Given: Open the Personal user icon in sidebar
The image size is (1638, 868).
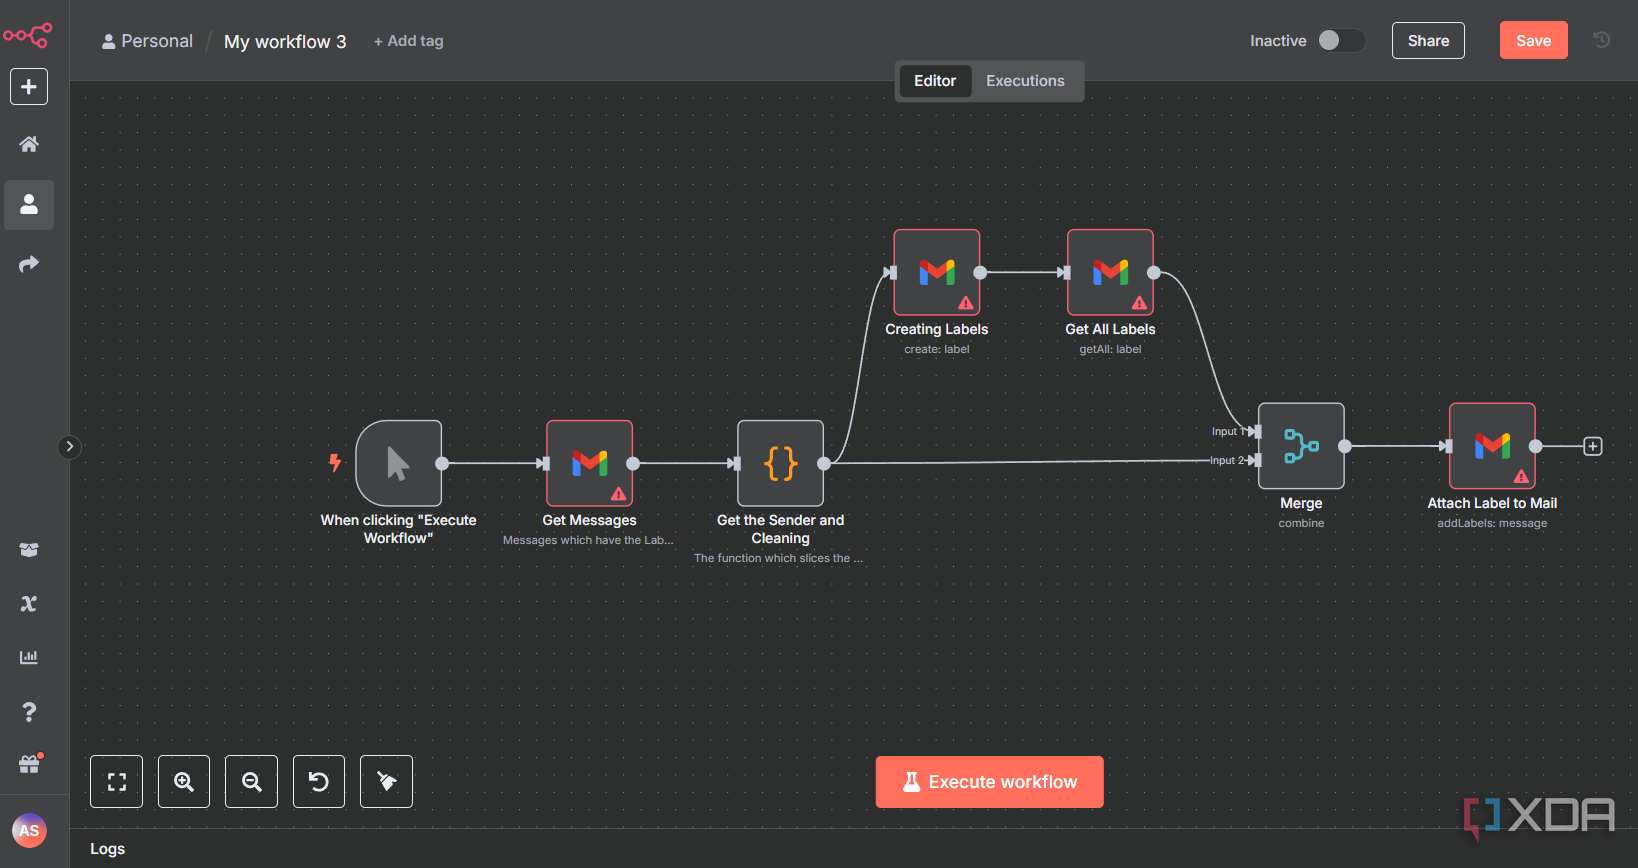Looking at the screenshot, I should coord(29,204).
